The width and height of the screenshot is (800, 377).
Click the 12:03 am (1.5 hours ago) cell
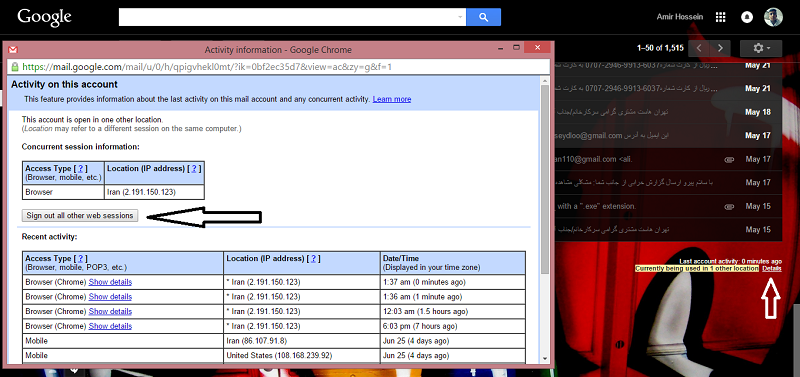point(453,311)
